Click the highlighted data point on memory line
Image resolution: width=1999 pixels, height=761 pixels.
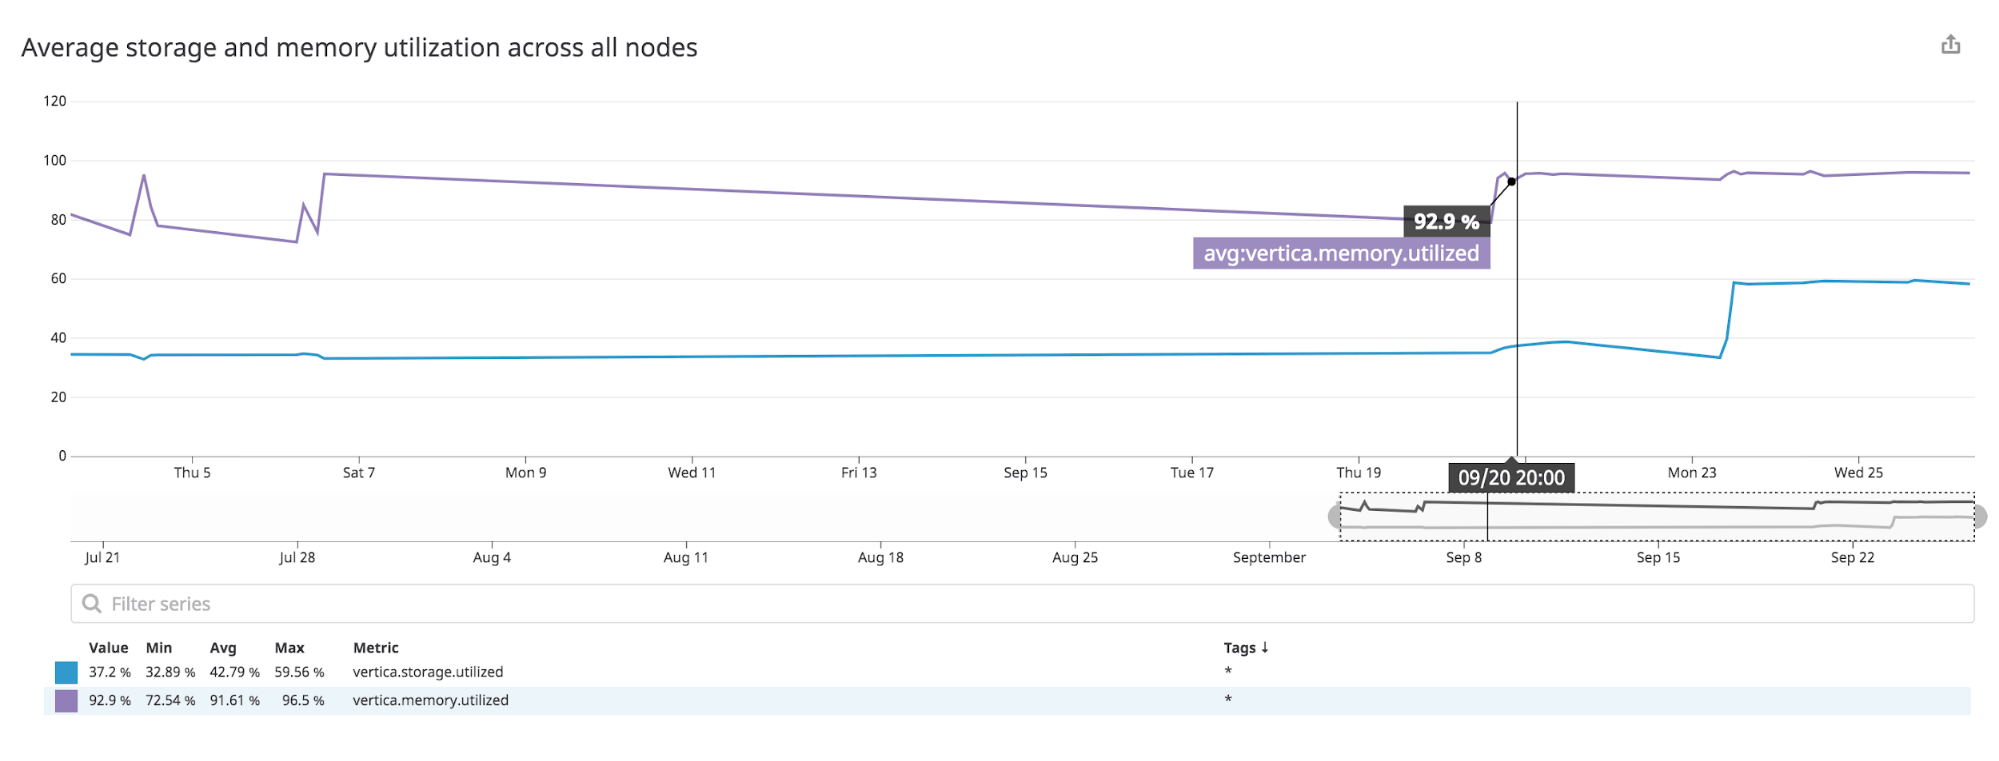[1511, 182]
